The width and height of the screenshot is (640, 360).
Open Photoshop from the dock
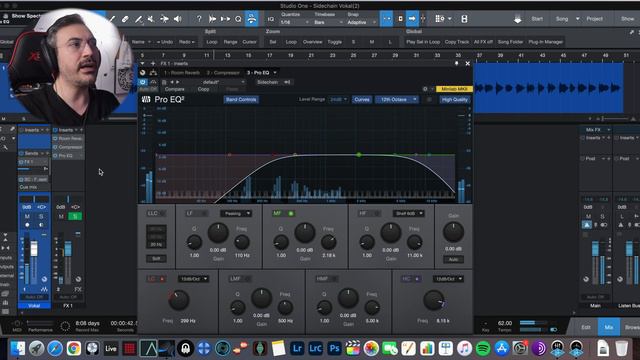tap(334, 349)
